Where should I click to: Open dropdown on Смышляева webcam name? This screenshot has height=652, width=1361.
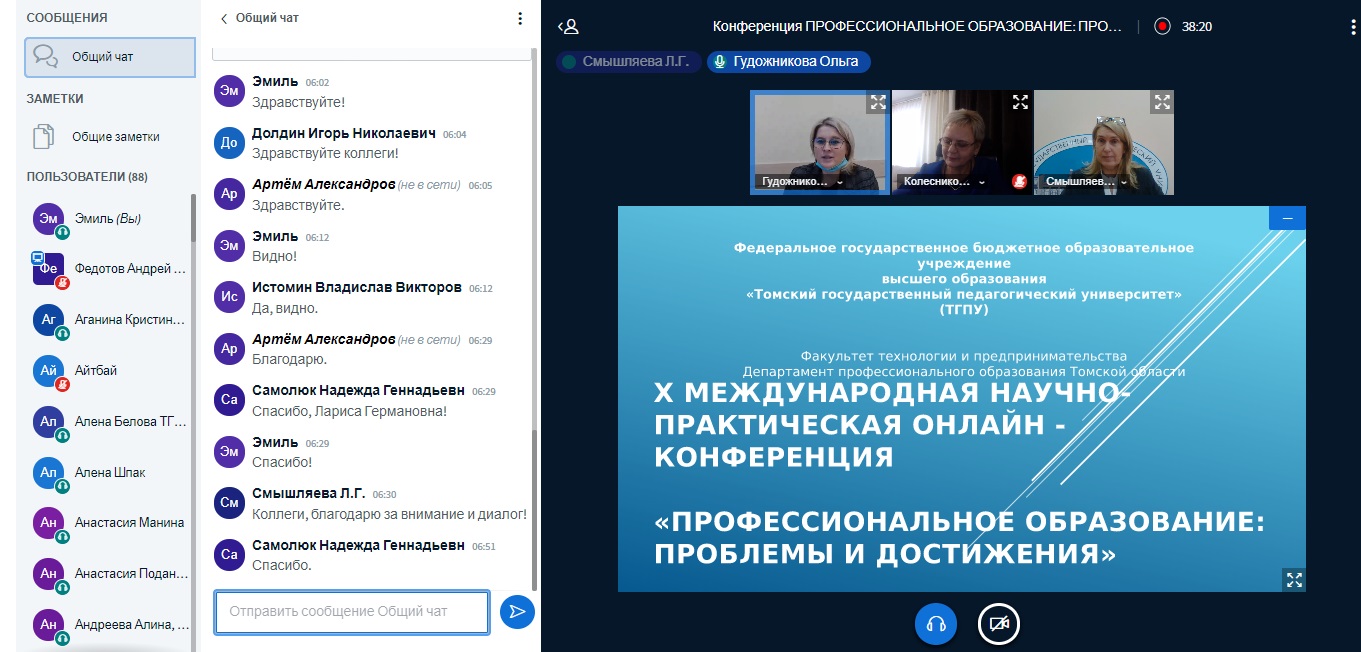click(1124, 183)
